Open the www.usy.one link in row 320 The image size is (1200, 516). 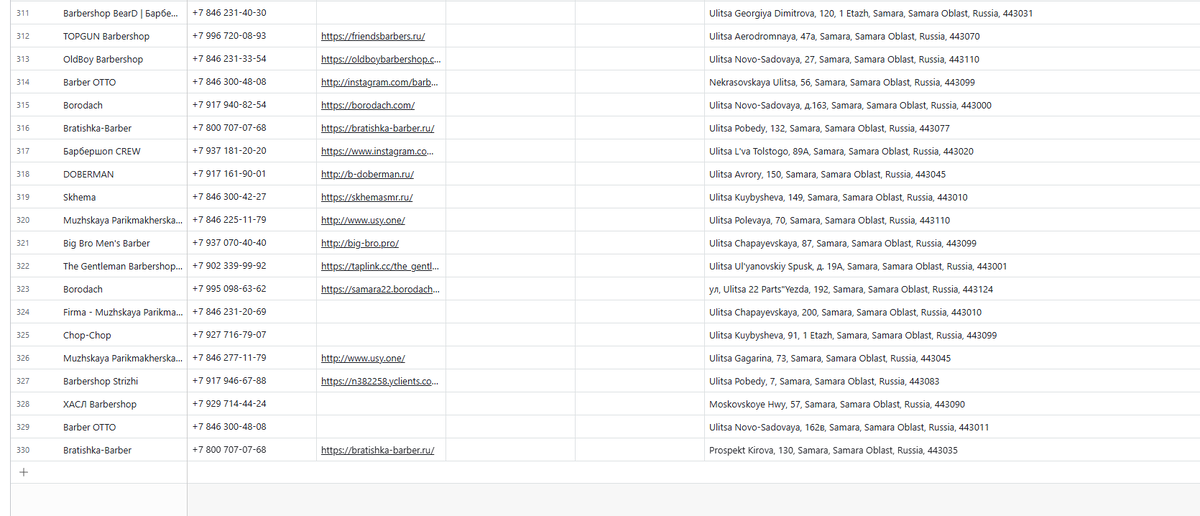pyautogui.click(x=363, y=220)
